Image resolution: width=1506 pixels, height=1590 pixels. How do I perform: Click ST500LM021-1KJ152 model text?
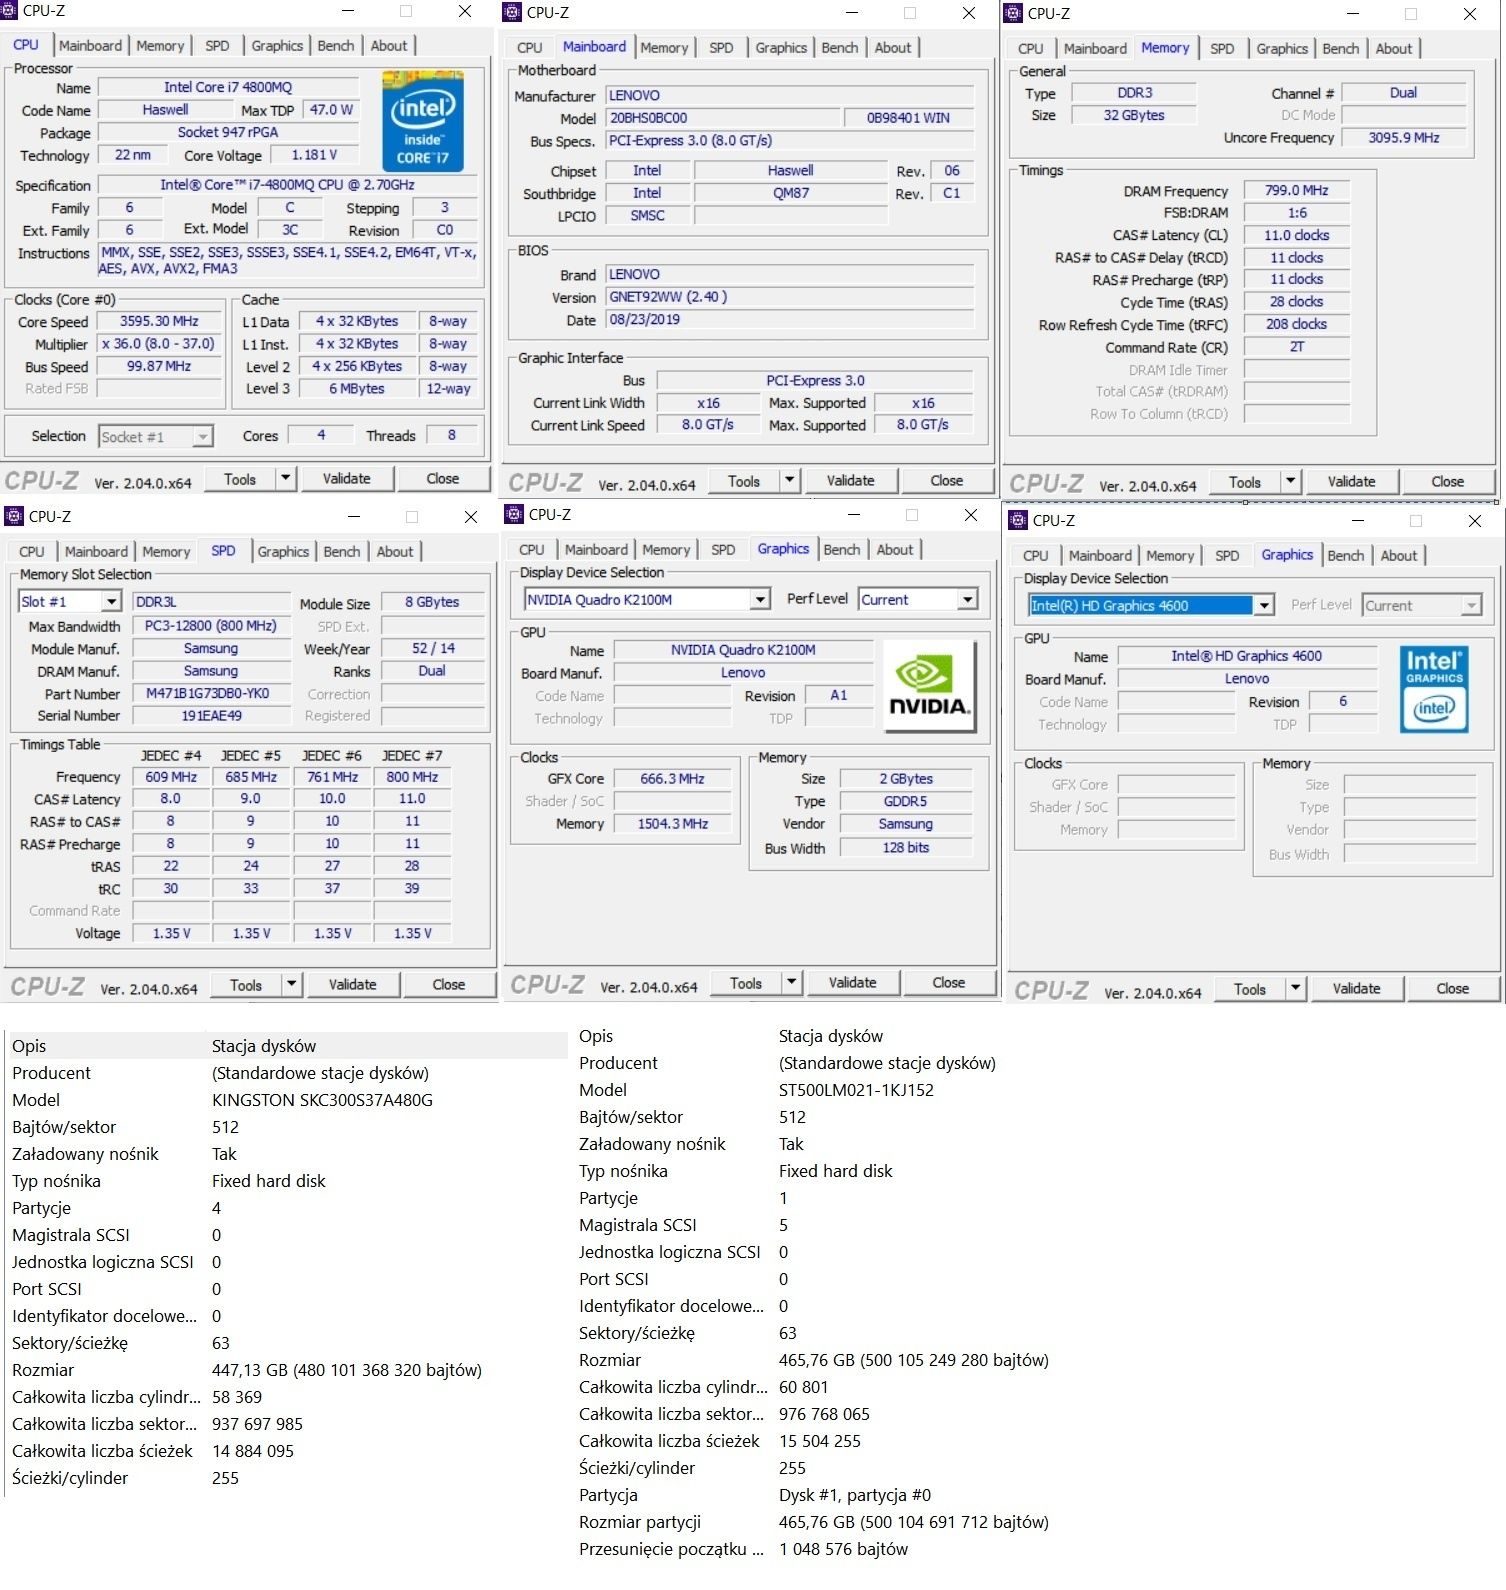[x=856, y=1090]
